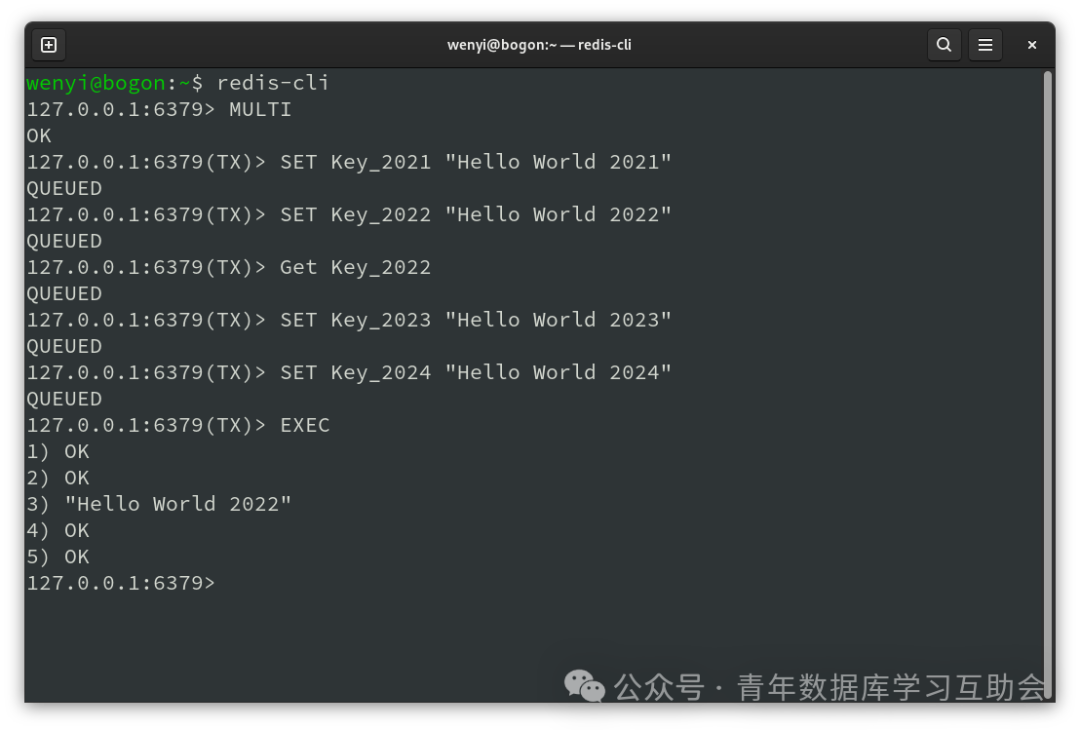This screenshot has height=730, width=1080.
Task: Open the terminal search tool
Action: pos(944,45)
